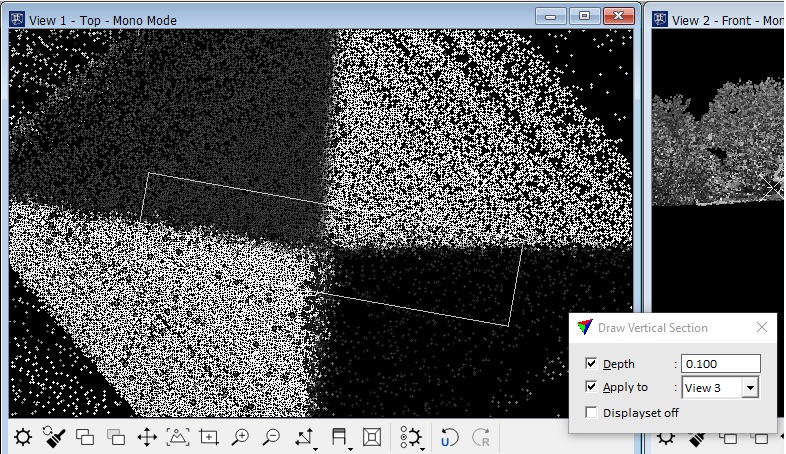Click the View 2 redraw brush icon
This screenshot has width=786, height=454.
(x=697, y=438)
